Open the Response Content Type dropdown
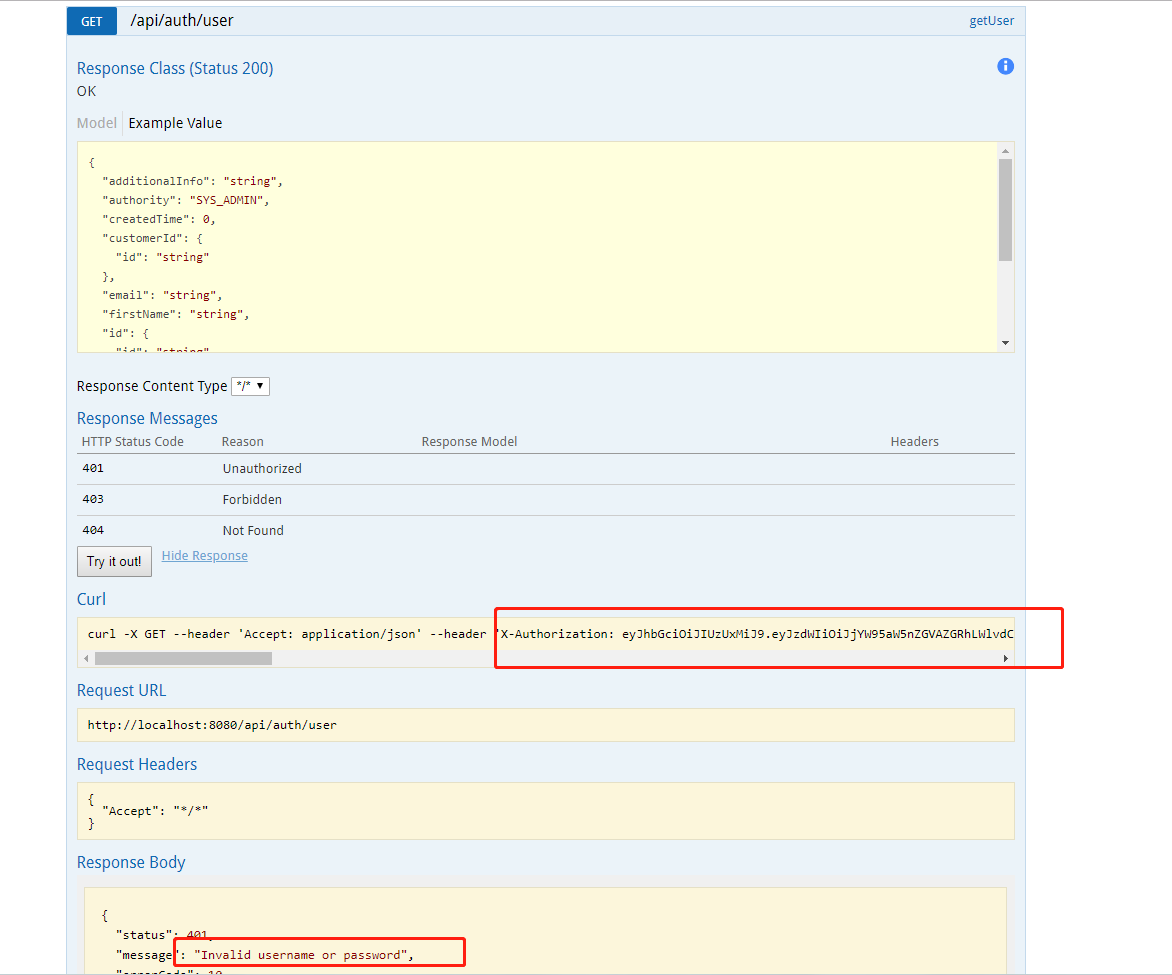The width and height of the screenshot is (1172, 975). coord(250,385)
